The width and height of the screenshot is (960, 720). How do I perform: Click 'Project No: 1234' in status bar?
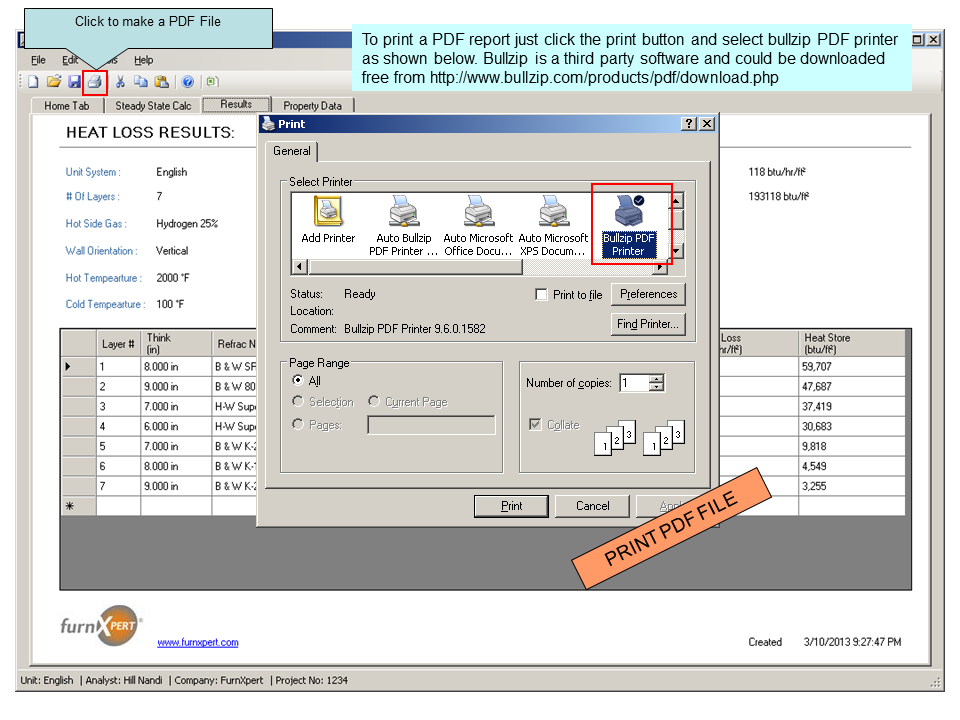(312, 680)
